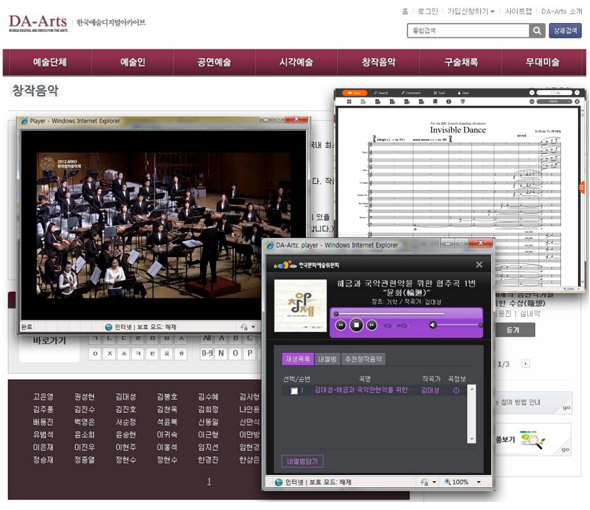The height and width of the screenshot is (510, 590).
Task: Skip to previous track in audio player
Action: [x=341, y=325]
